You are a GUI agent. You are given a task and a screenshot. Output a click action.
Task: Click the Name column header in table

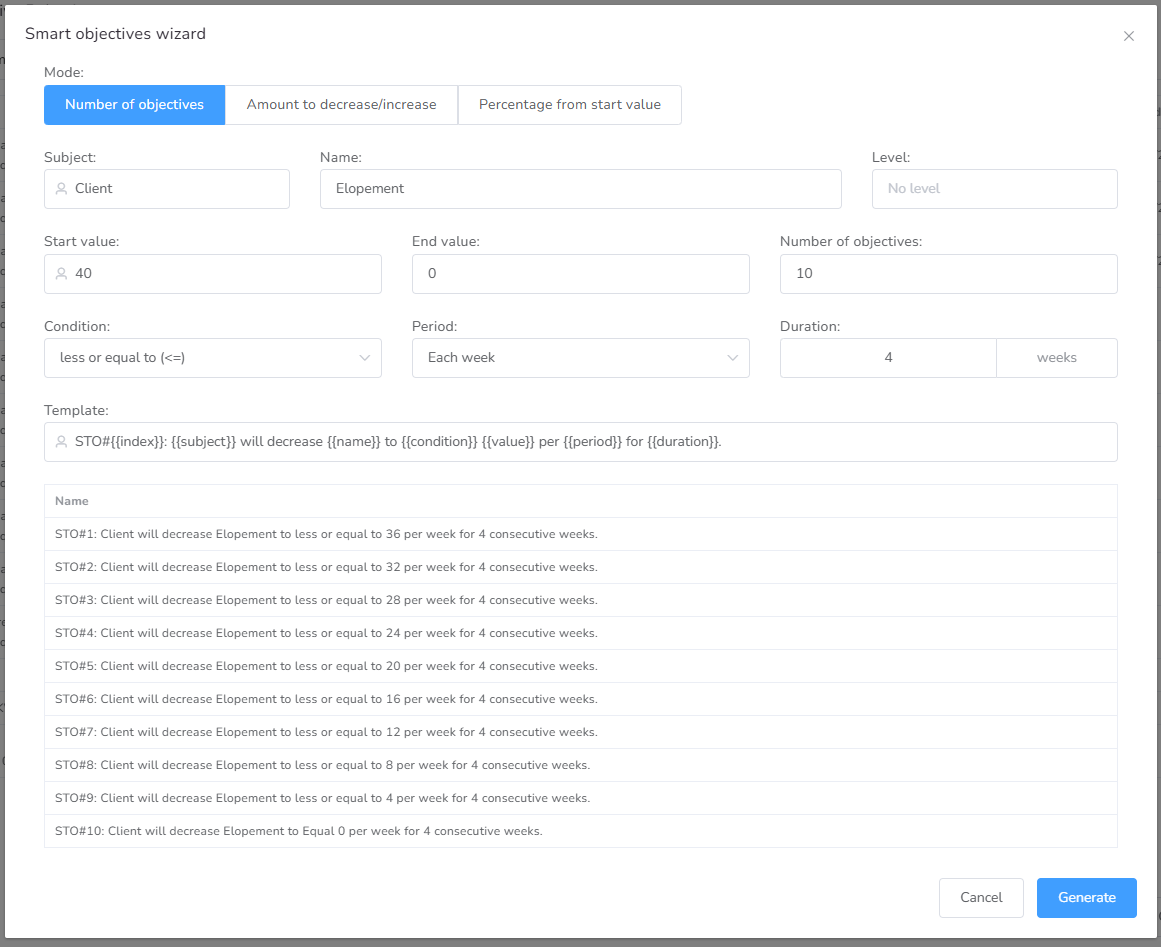click(x=72, y=501)
